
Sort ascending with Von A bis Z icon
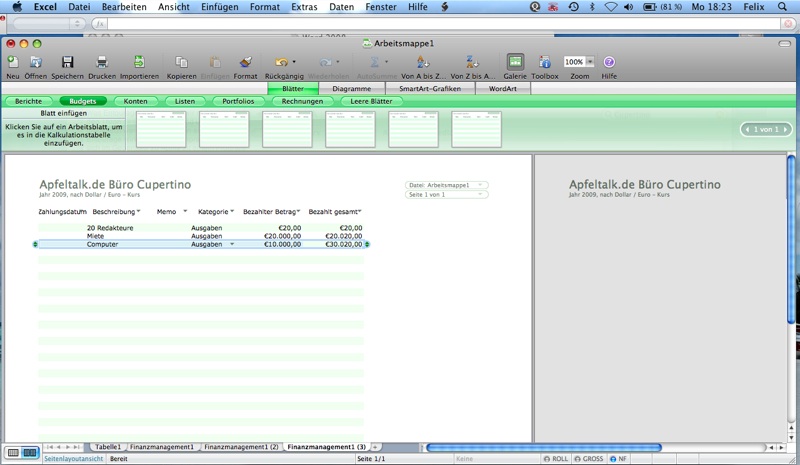423,62
